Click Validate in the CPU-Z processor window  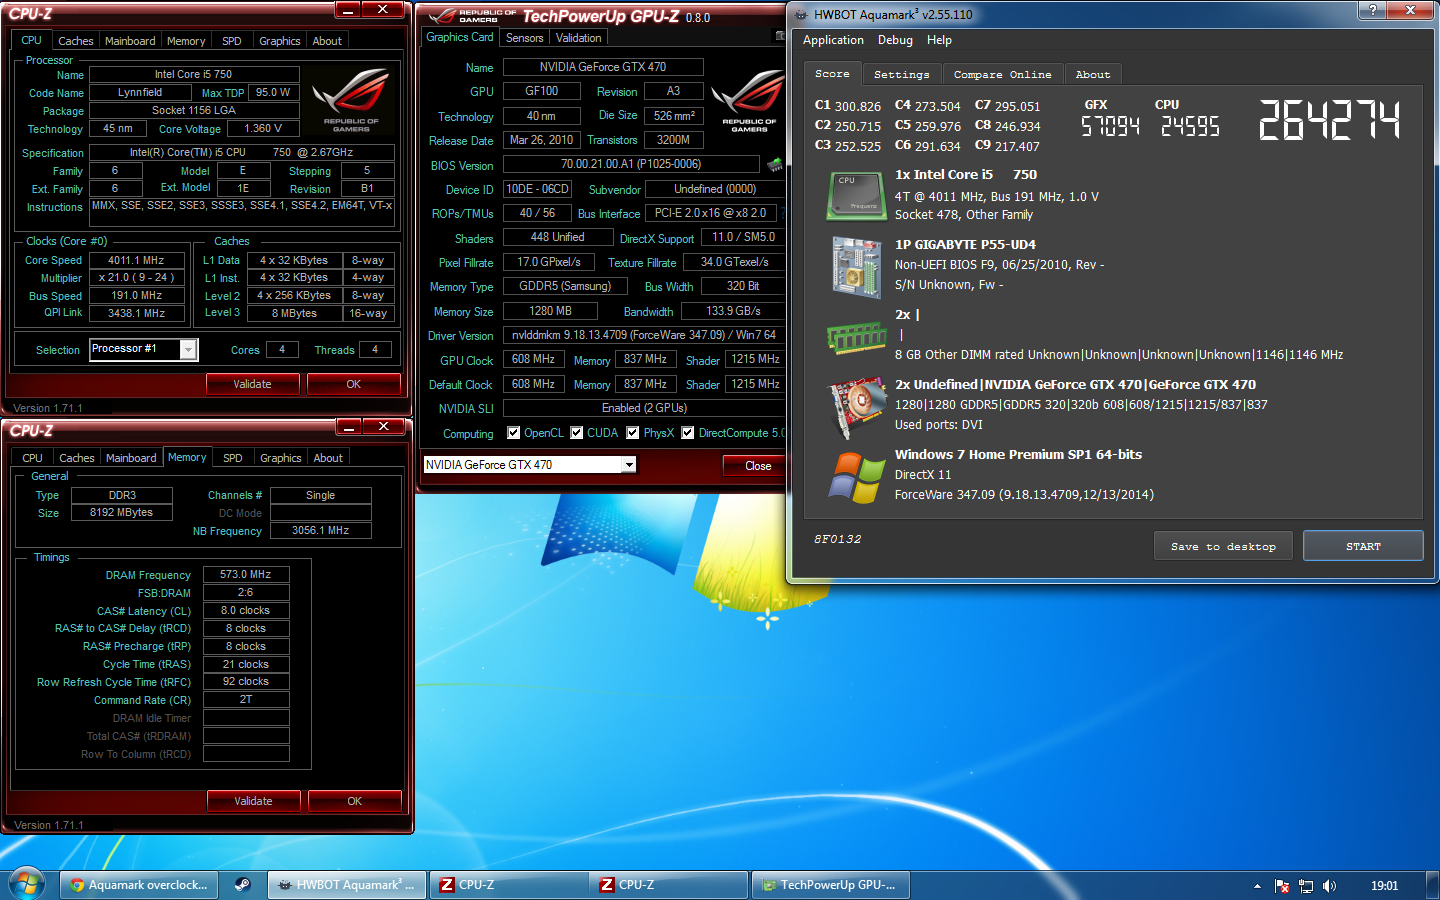click(252, 384)
